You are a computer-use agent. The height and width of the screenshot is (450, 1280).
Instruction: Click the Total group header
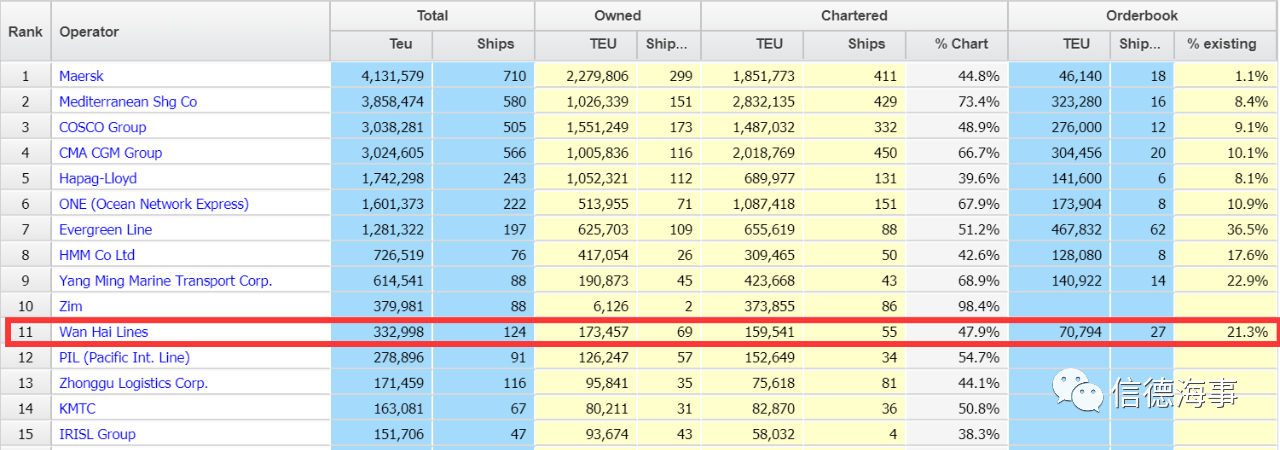click(432, 16)
